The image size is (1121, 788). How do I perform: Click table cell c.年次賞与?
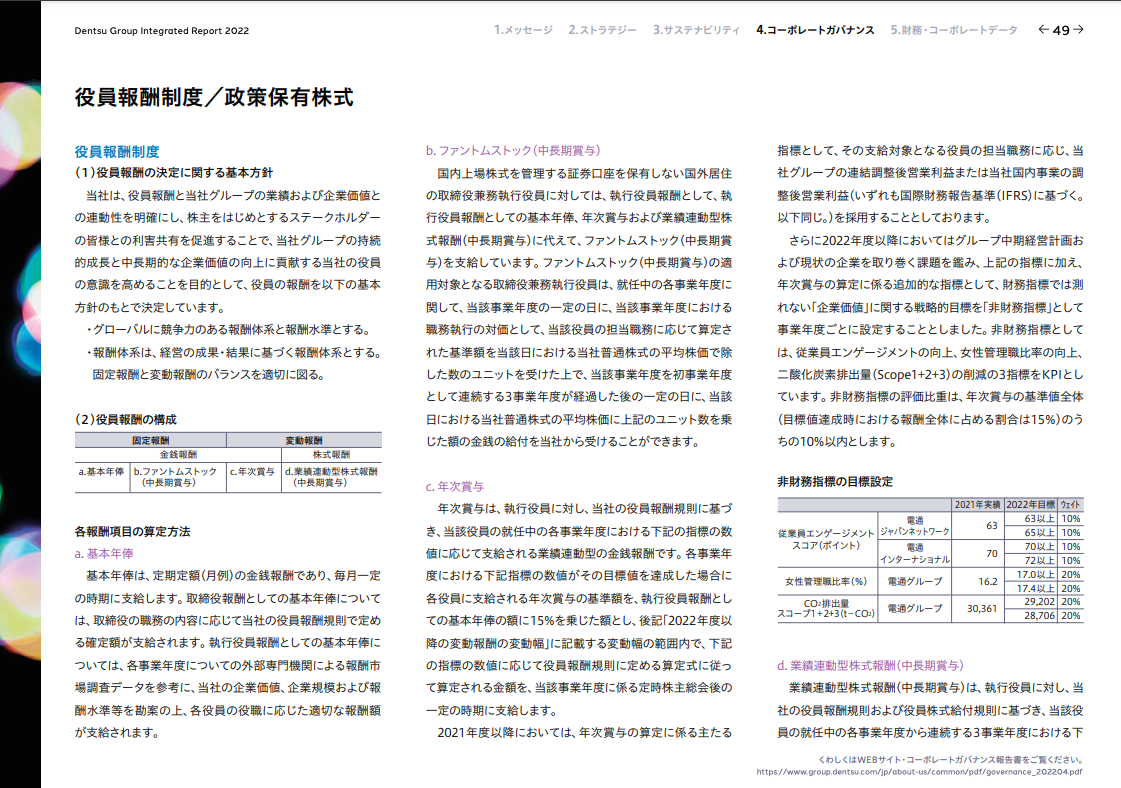[x=252, y=472]
